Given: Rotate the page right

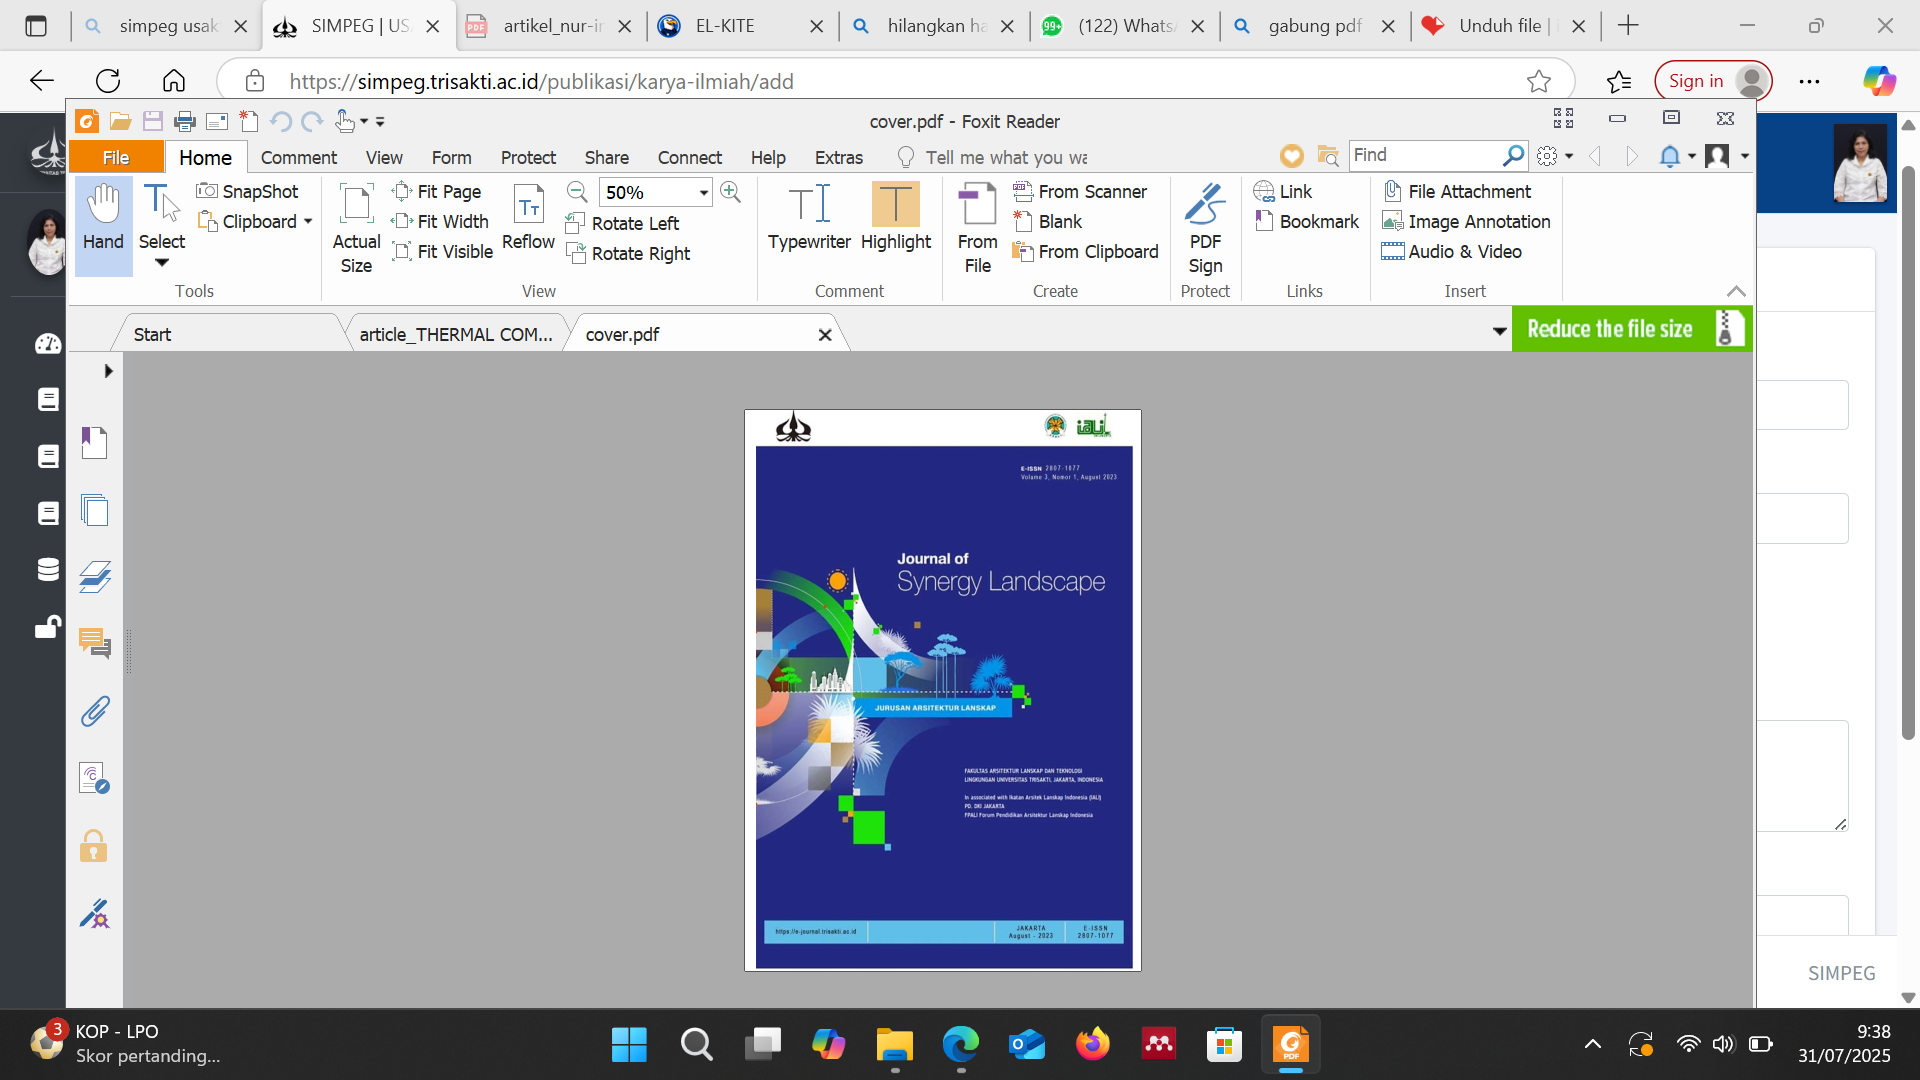Looking at the screenshot, I should (x=628, y=253).
